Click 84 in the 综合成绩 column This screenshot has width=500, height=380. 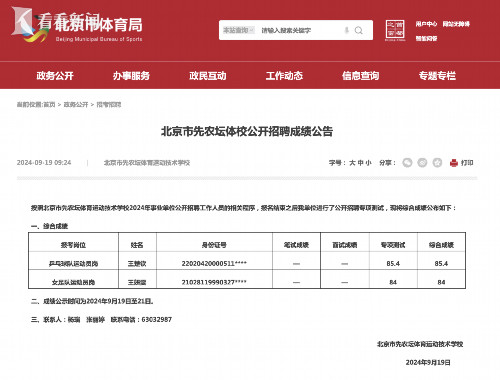441,282
